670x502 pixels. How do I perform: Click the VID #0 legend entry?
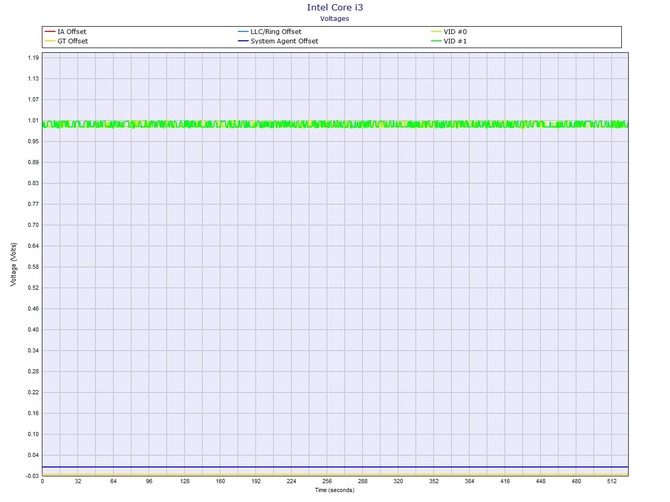pos(449,32)
